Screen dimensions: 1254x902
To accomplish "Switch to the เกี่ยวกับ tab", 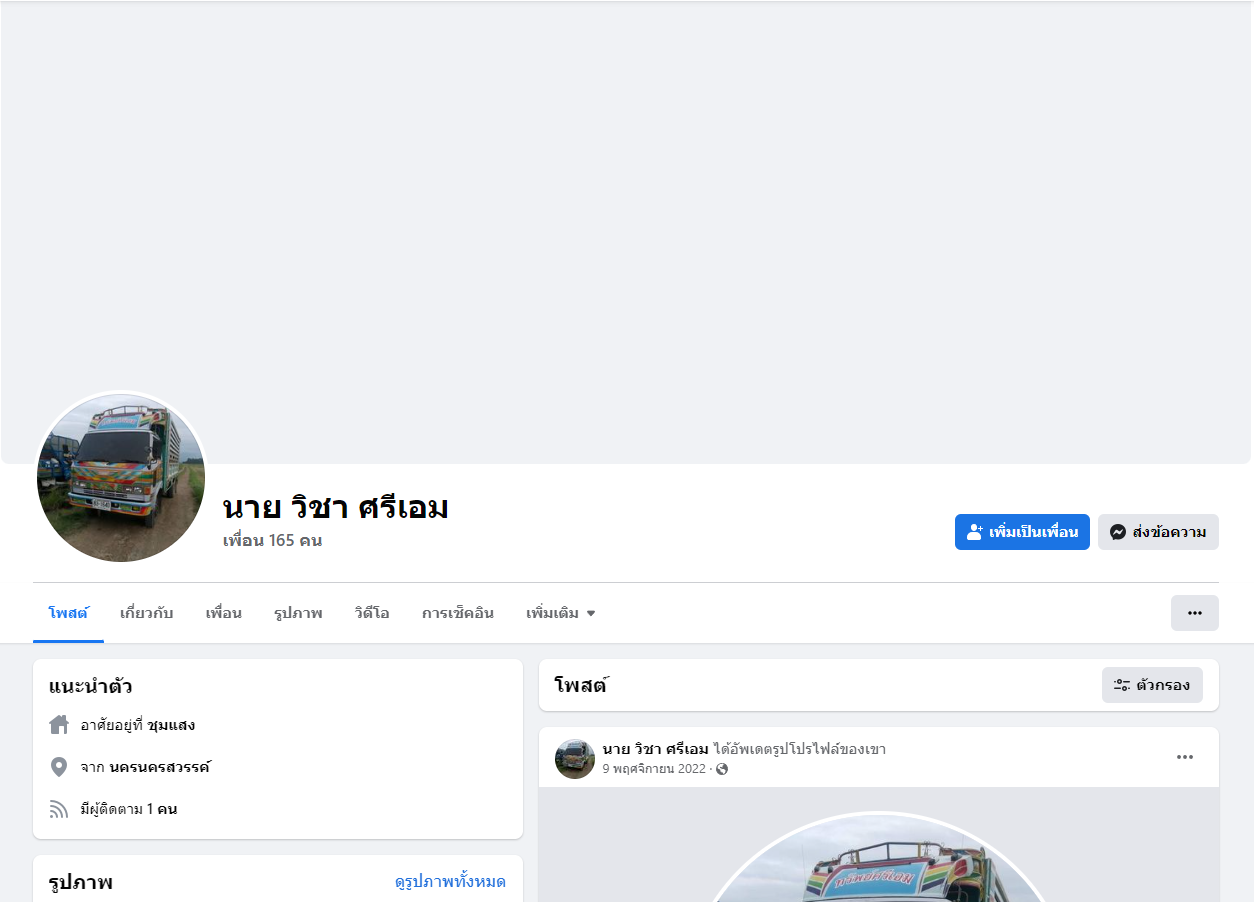I will [146, 613].
